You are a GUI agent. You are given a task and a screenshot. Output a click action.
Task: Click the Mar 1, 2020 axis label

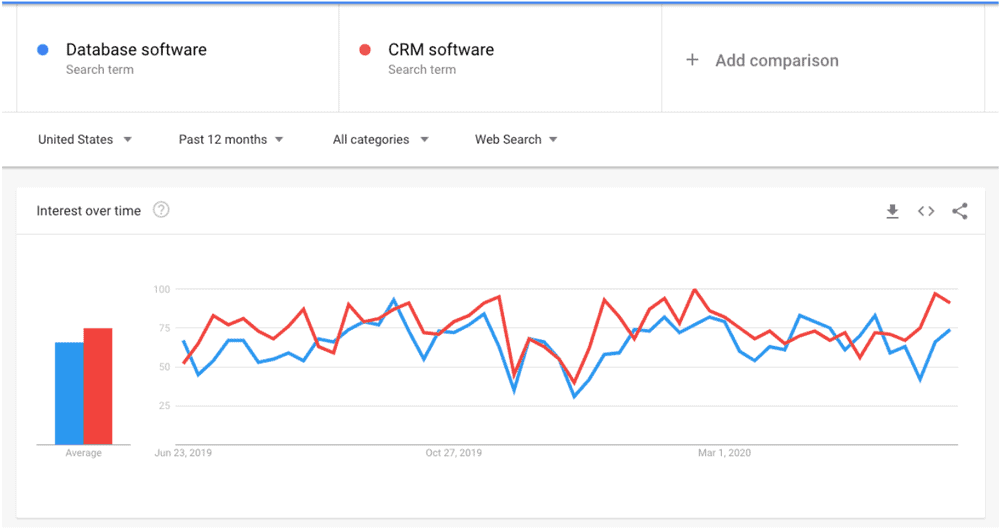point(724,453)
